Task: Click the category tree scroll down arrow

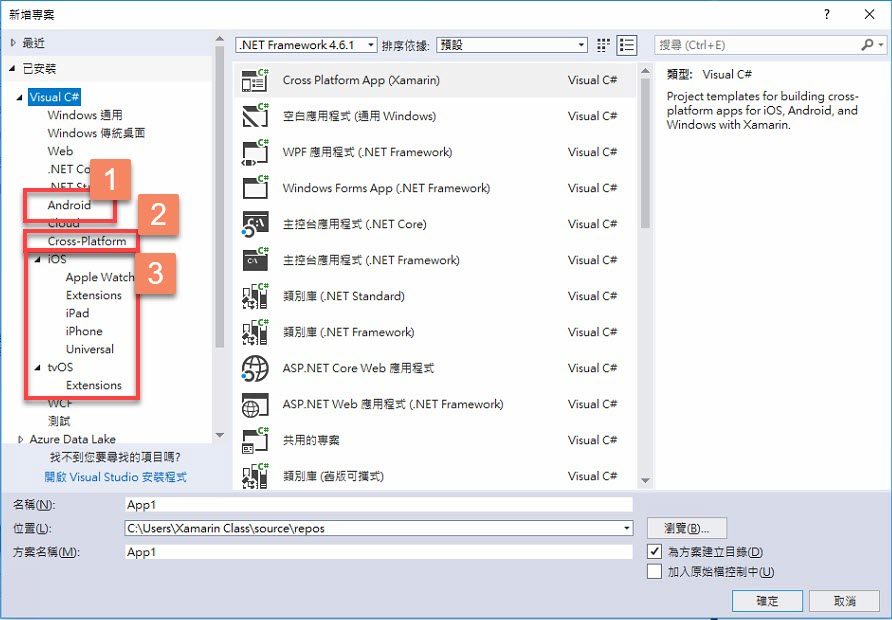Action: click(x=220, y=436)
